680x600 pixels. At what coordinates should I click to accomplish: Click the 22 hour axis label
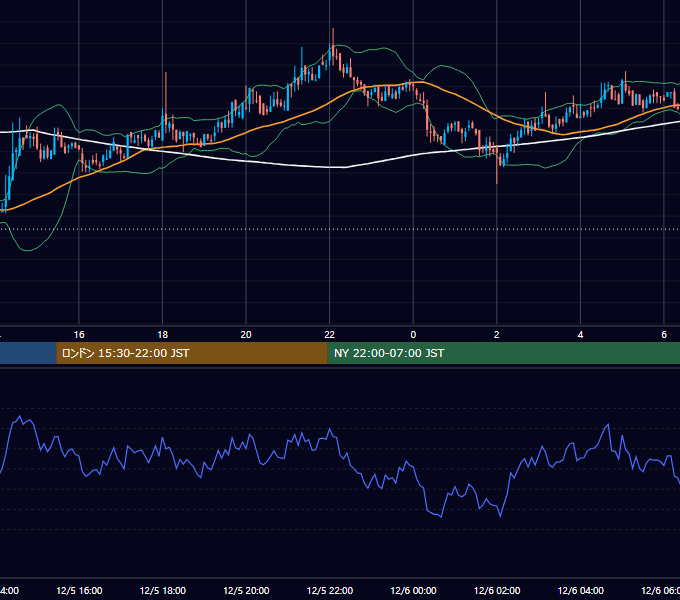[330, 335]
